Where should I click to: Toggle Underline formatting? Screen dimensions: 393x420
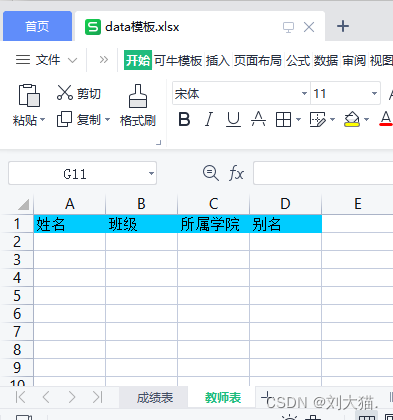pyautogui.click(x=233, y=119)
